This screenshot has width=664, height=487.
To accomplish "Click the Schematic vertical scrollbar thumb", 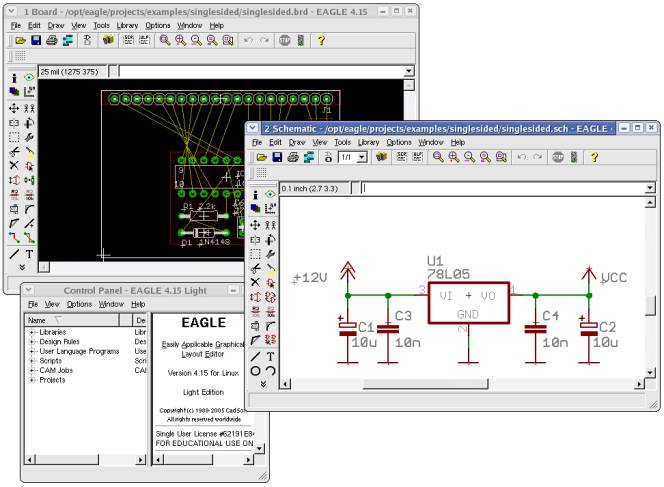I will pos(650,305).
